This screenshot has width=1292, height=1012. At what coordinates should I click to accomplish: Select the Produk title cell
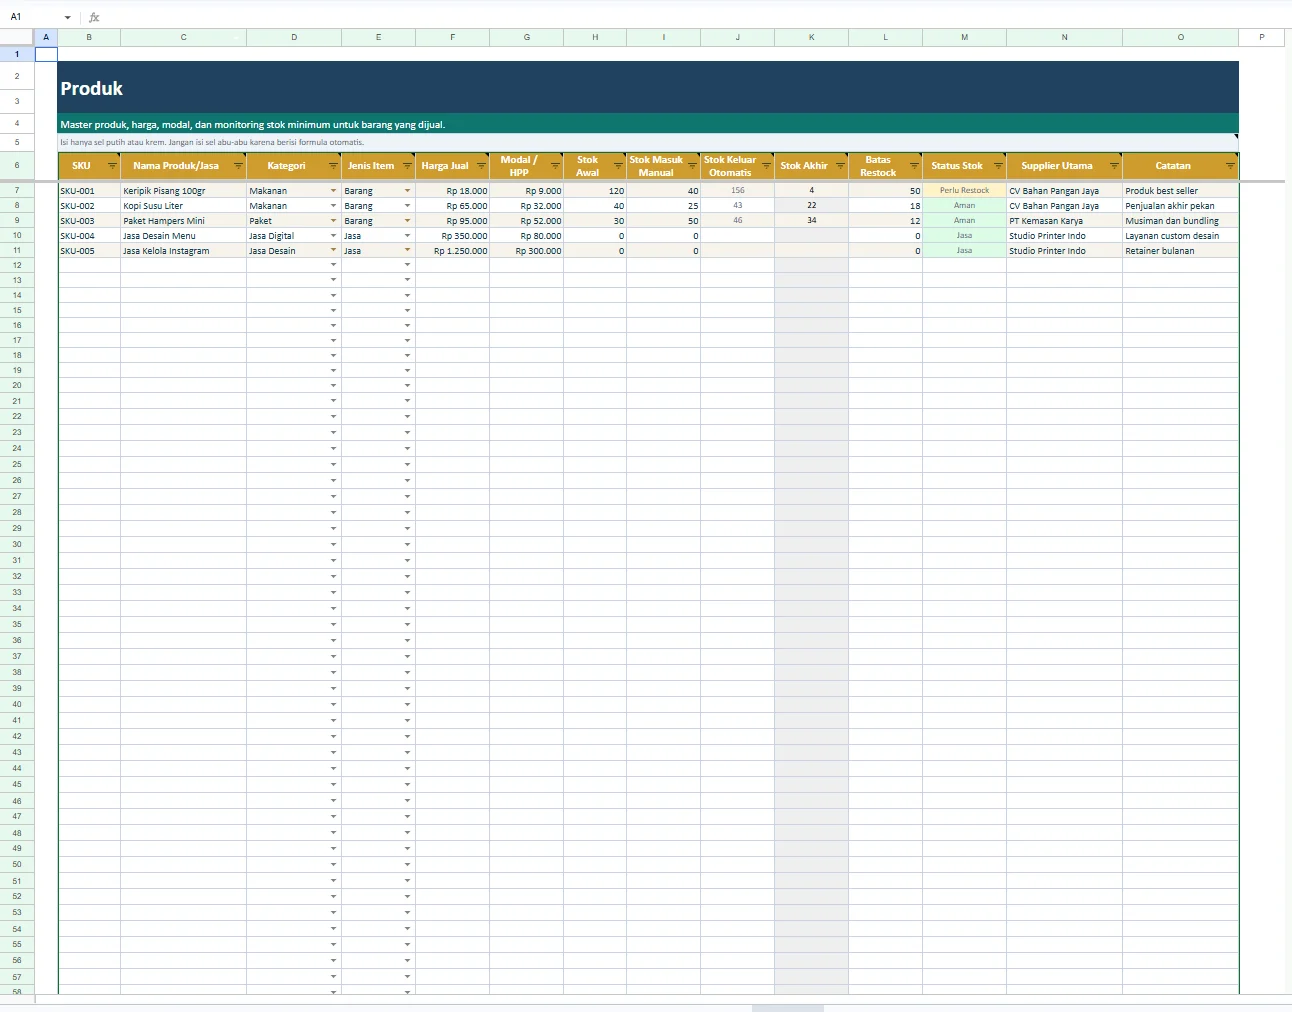click(648, 87)
